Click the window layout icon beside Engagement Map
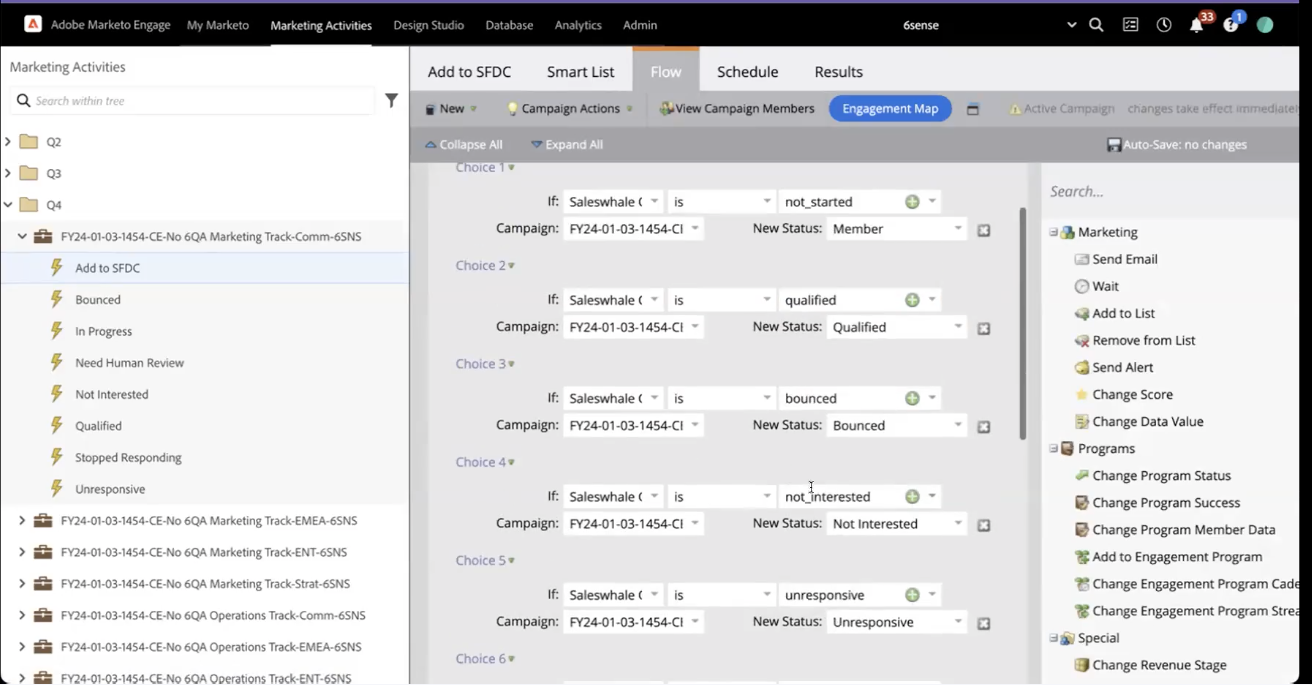This screenshot has width=1312, height=686. (972, 109)
